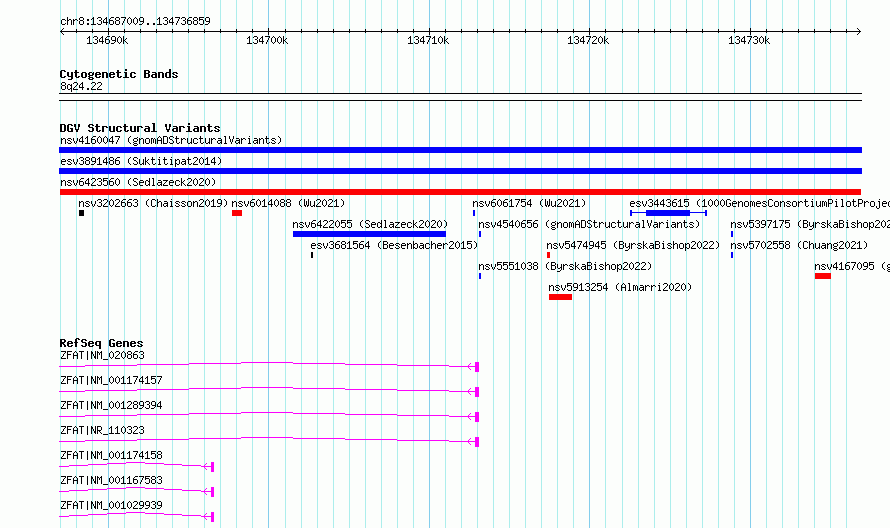Click the Cytogenetic Bands track title

point(119,74)
